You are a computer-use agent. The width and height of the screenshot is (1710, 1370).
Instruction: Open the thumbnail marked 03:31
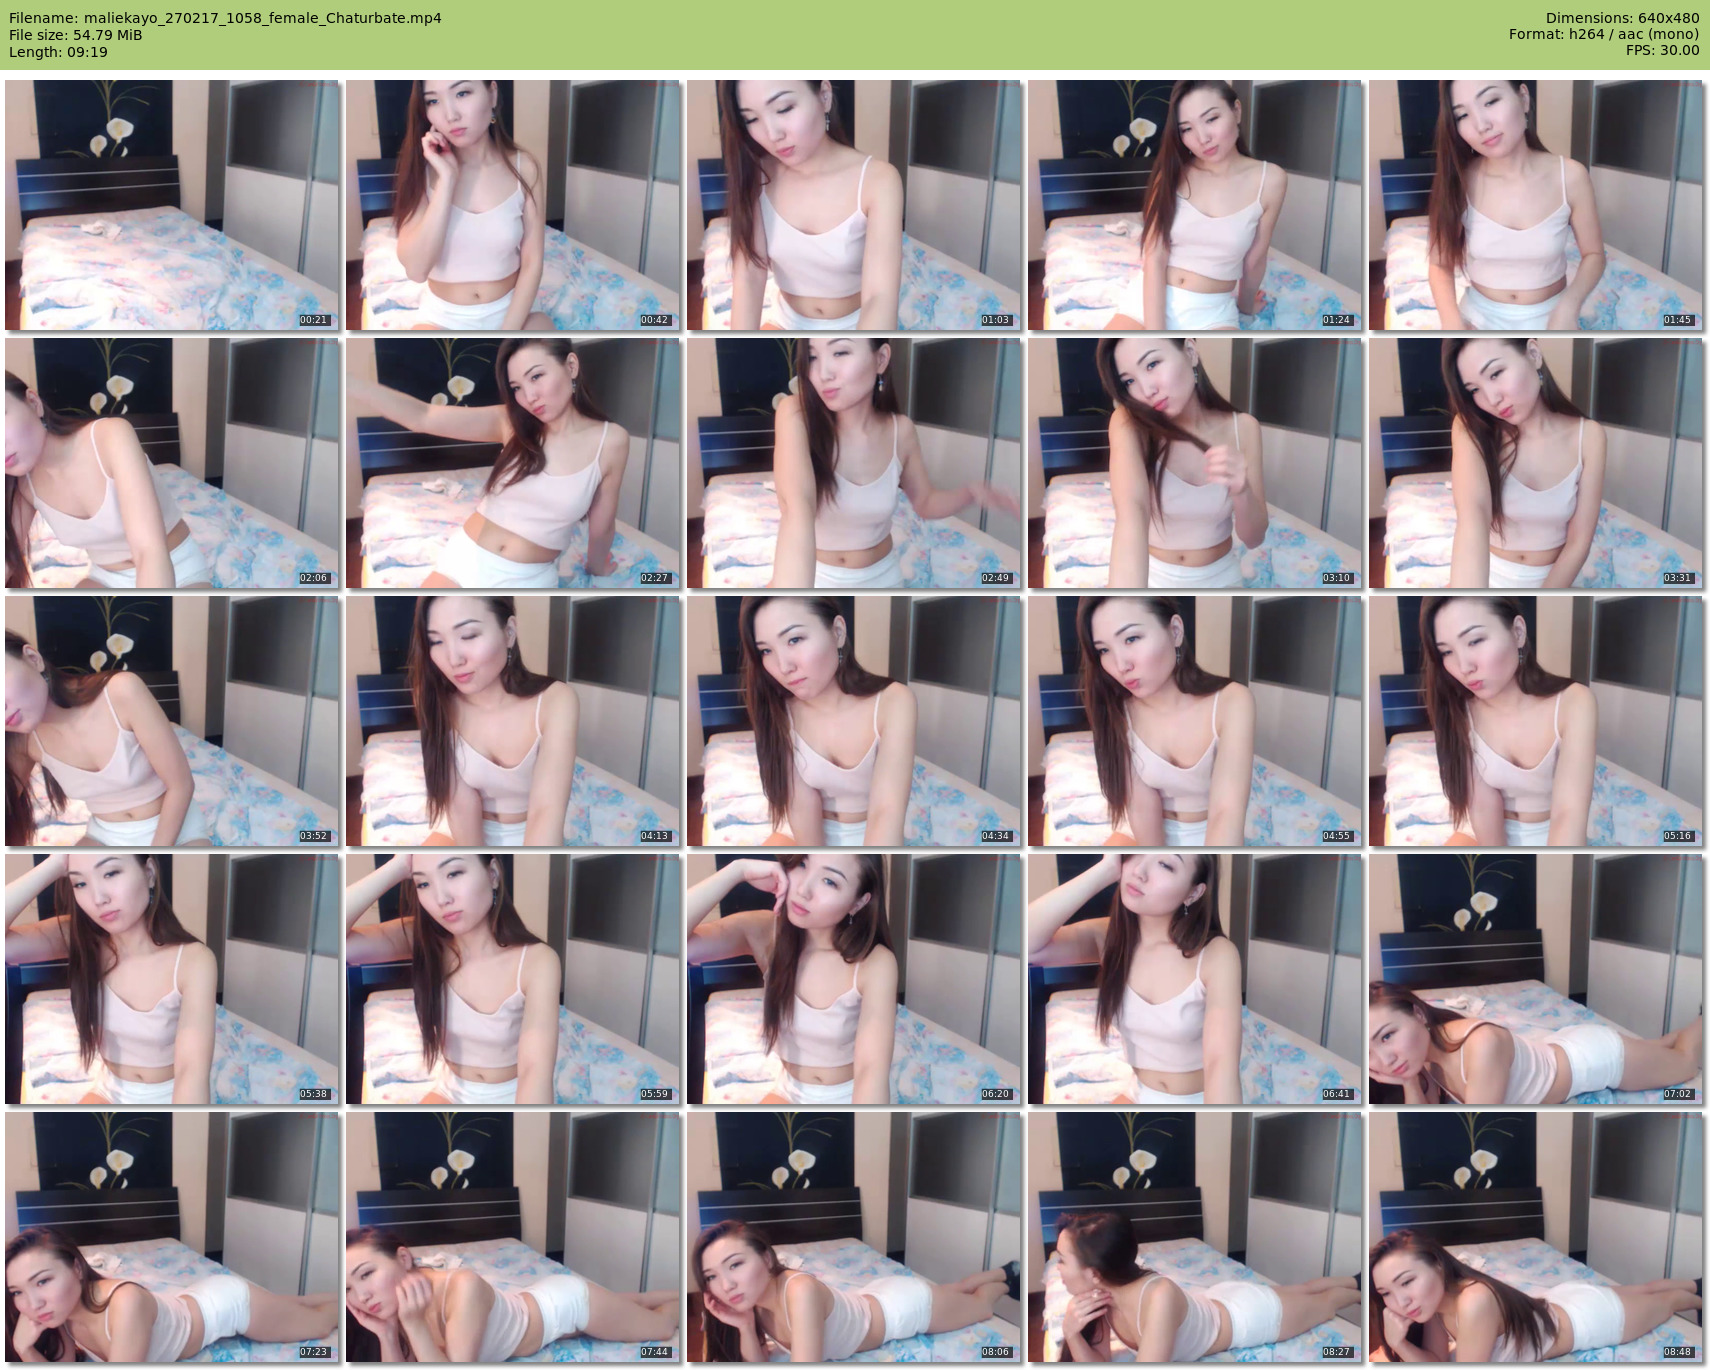pyautogui.click(x=1536, y=463)
